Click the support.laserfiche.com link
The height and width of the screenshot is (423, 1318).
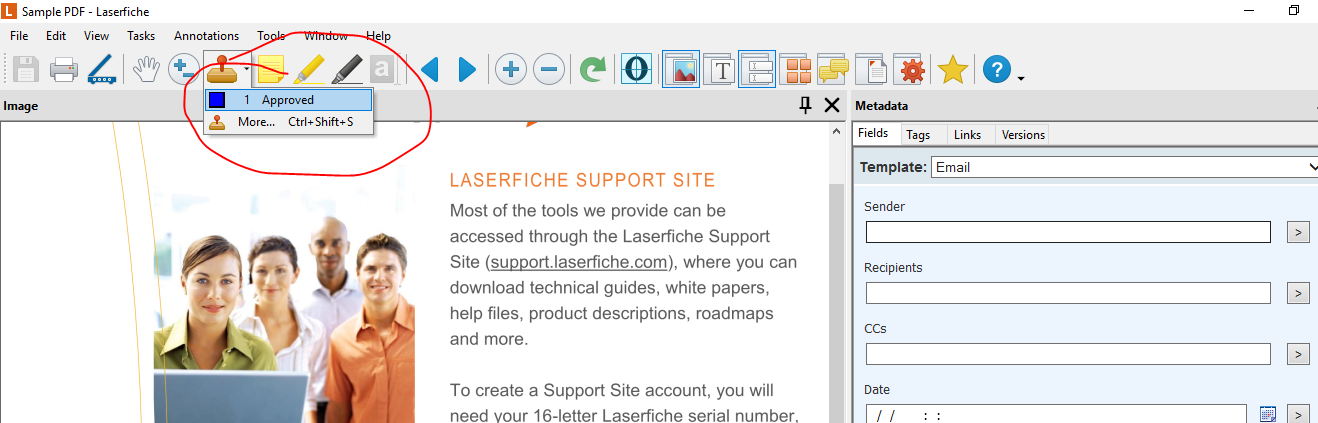click(x=578, y=263)
